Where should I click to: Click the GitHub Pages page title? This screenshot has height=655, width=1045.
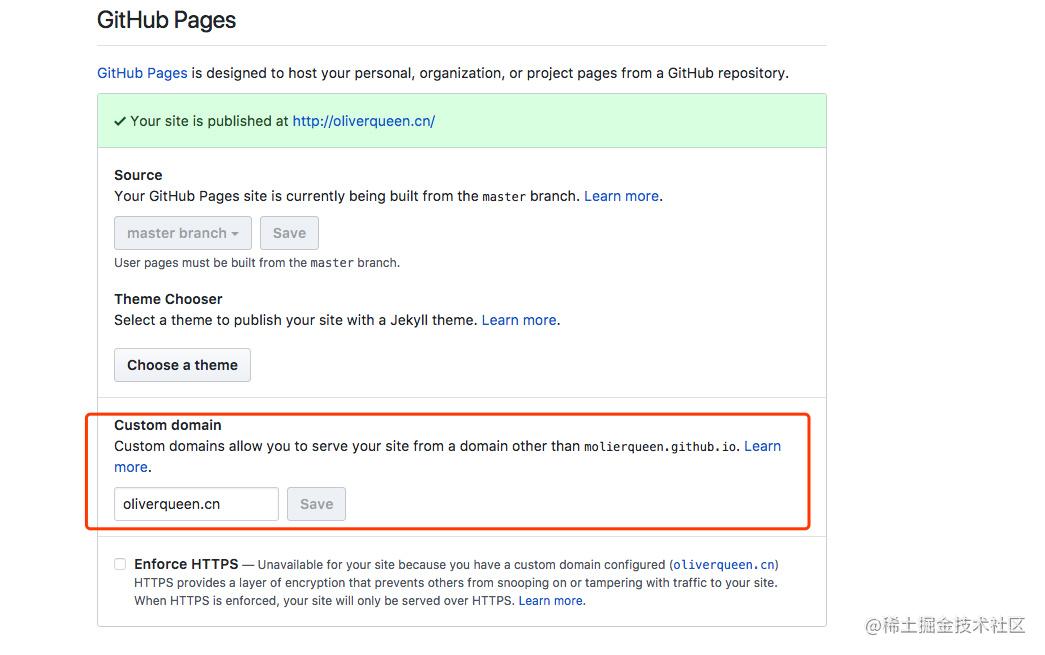[x=166, y=20]
